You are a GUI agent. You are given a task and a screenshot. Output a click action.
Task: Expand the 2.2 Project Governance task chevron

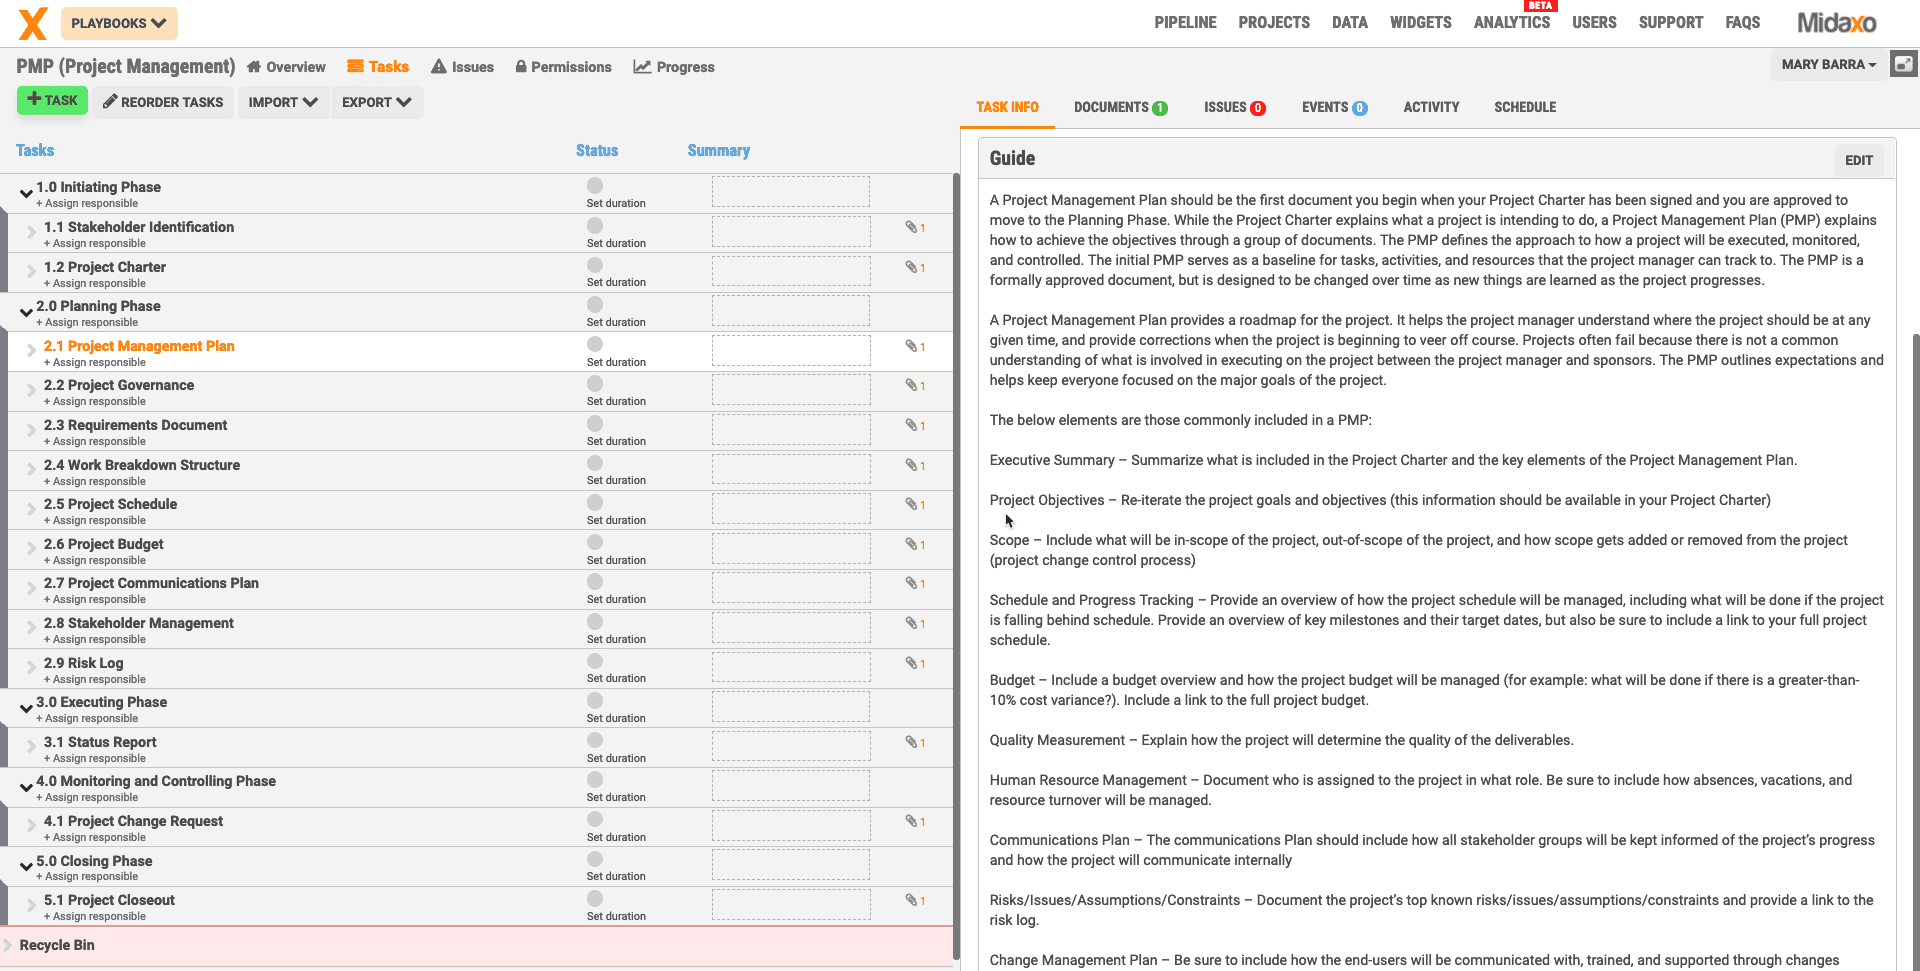(32, 391)
